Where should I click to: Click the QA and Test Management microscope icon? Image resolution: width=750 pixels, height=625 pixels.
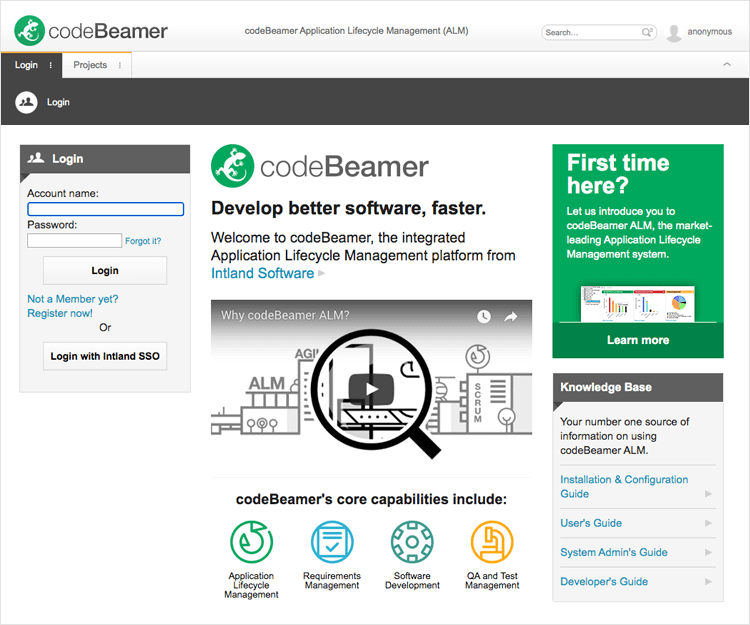(x=492, y=542)
